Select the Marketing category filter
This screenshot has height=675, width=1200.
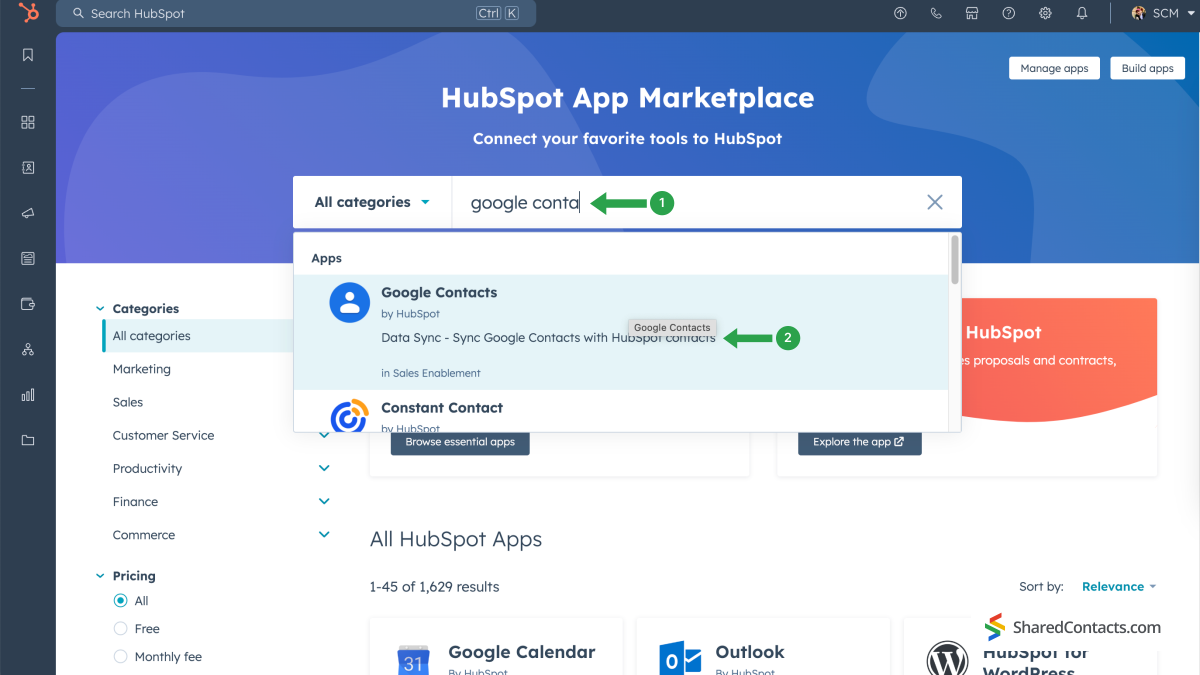(142, 369)
